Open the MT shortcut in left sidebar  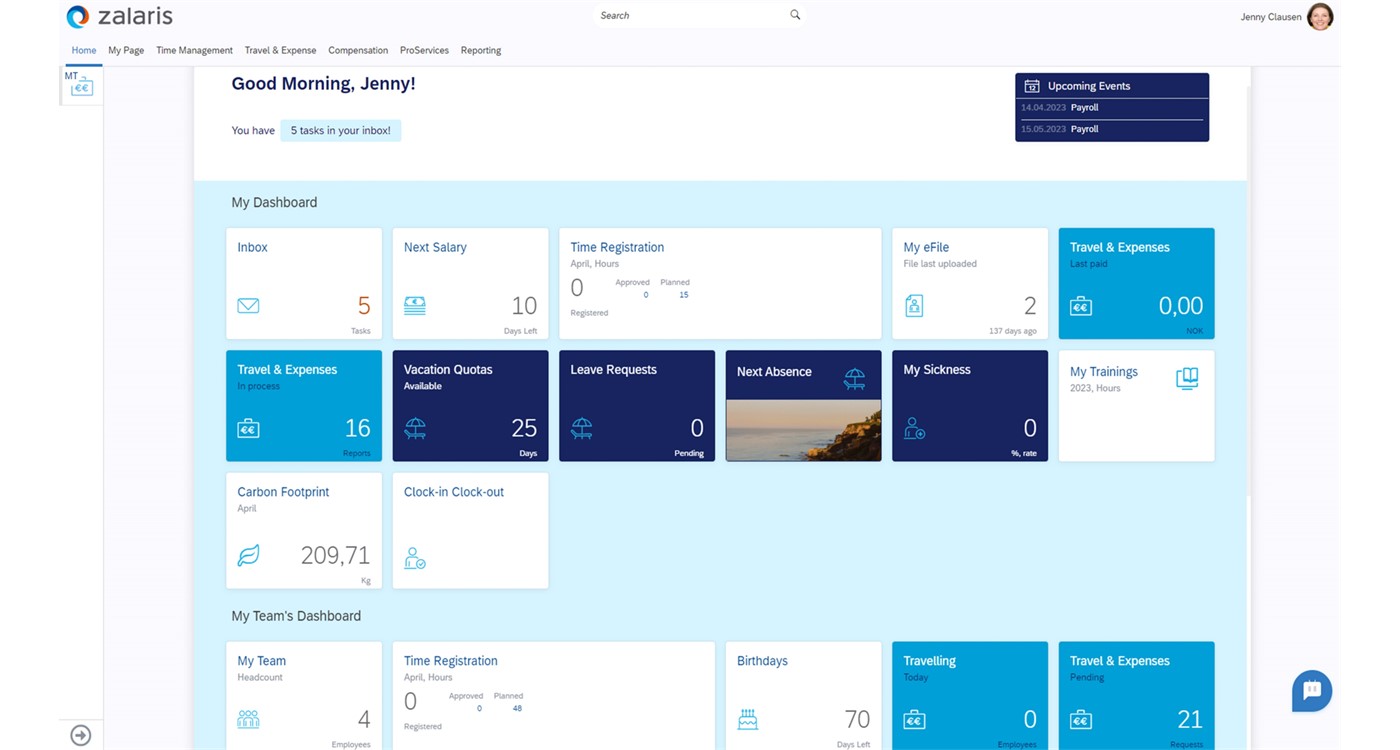(80, 85)
